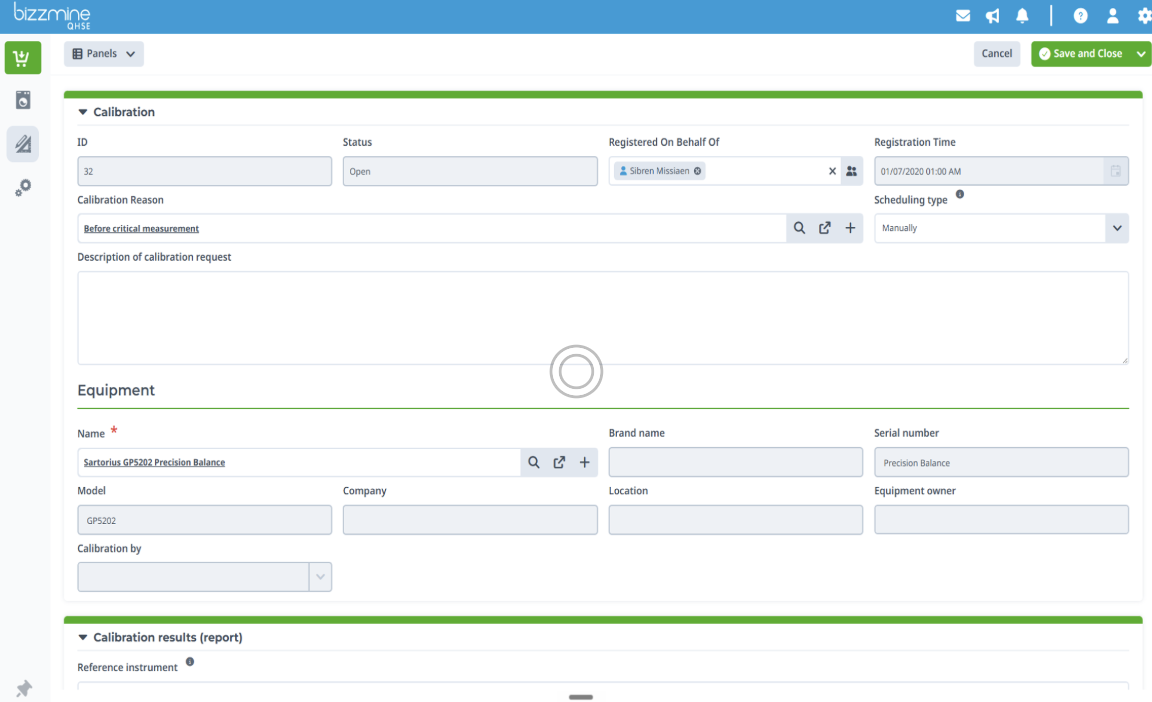Click the Cancel button
Image resolution: width=1152 pixels, height=702 pixels.
[x=997, y=54]
